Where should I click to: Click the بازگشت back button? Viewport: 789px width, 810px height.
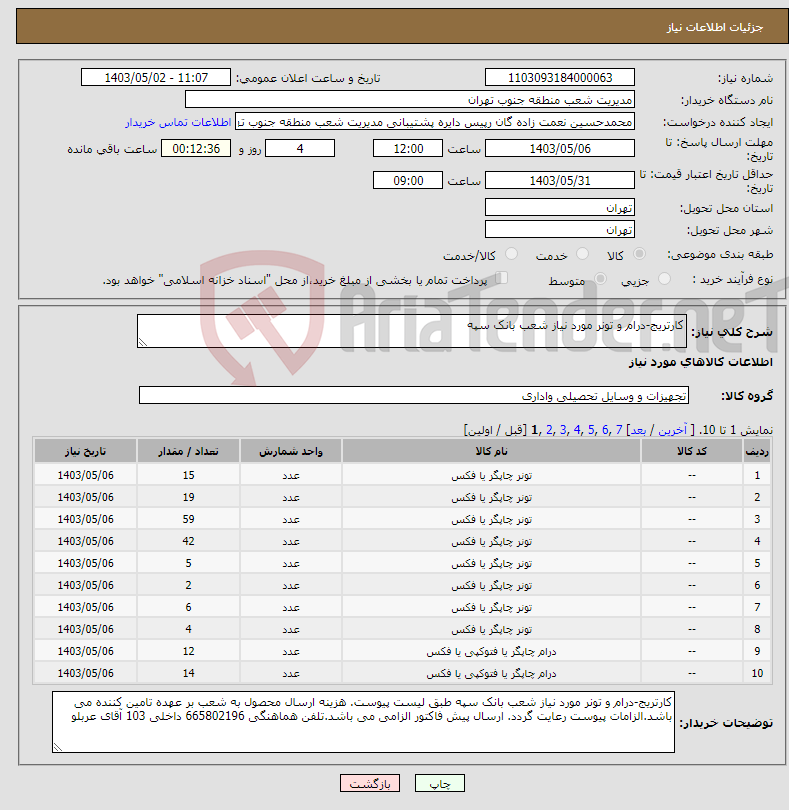(x=369, y=783)
